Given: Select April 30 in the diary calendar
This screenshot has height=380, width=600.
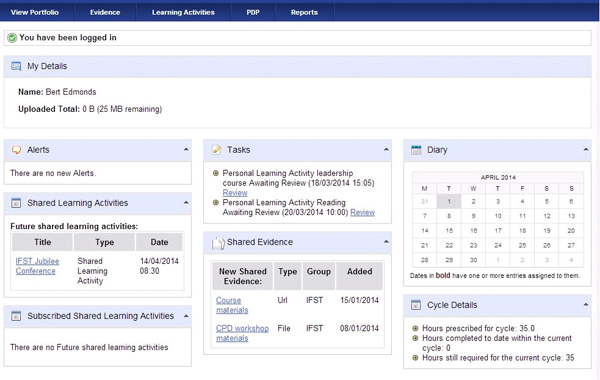Looking at the screenshot, I should 473,260.
